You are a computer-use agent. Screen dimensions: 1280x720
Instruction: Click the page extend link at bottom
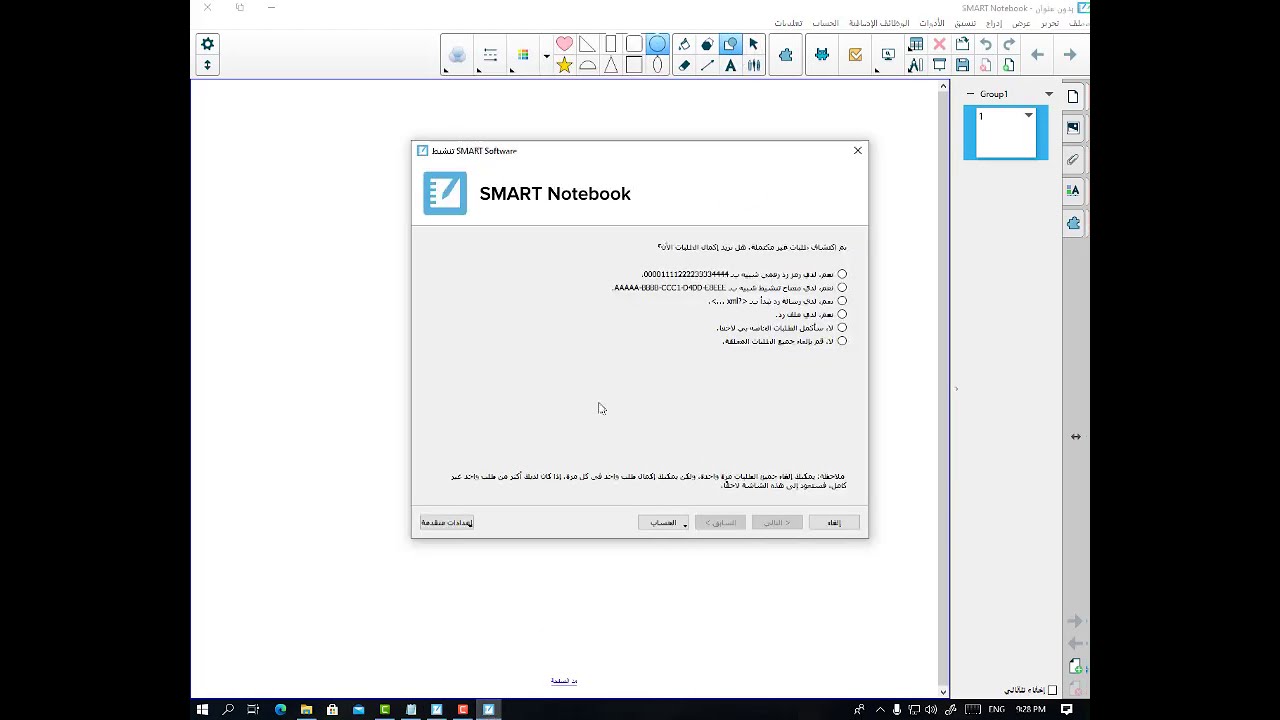[564, 681]
